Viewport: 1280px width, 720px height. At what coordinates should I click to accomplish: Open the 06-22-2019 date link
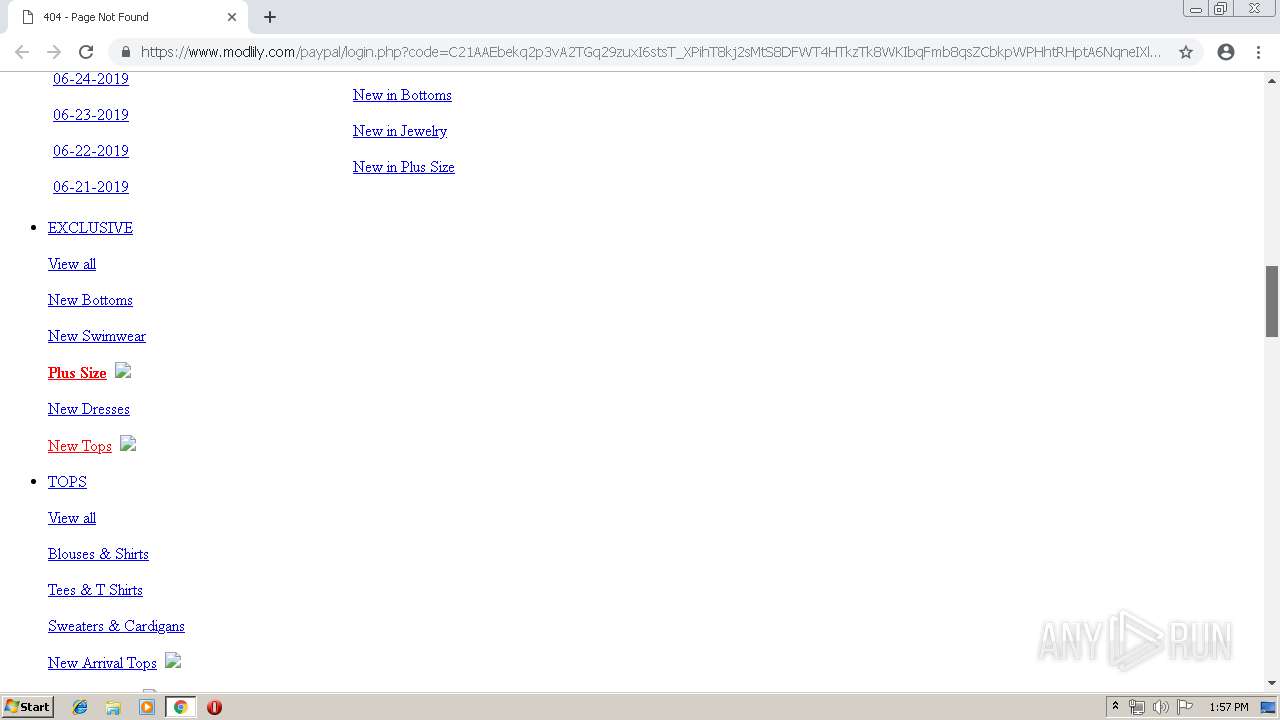91,151
